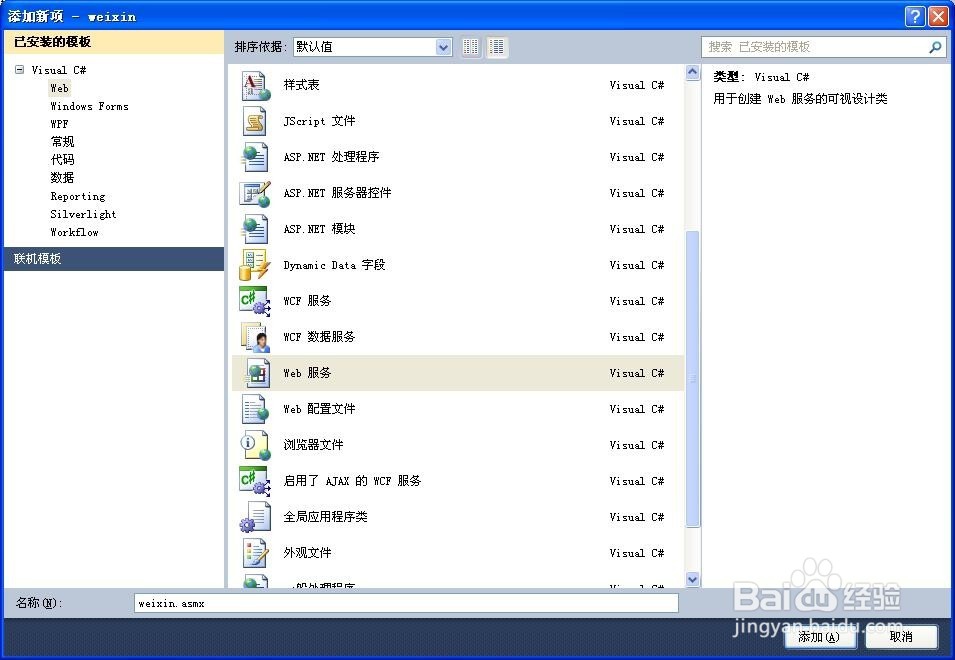The image size is (955, 660).
Task: Select Workflow category
Action: pyautogui.click(x=74, y=232)
